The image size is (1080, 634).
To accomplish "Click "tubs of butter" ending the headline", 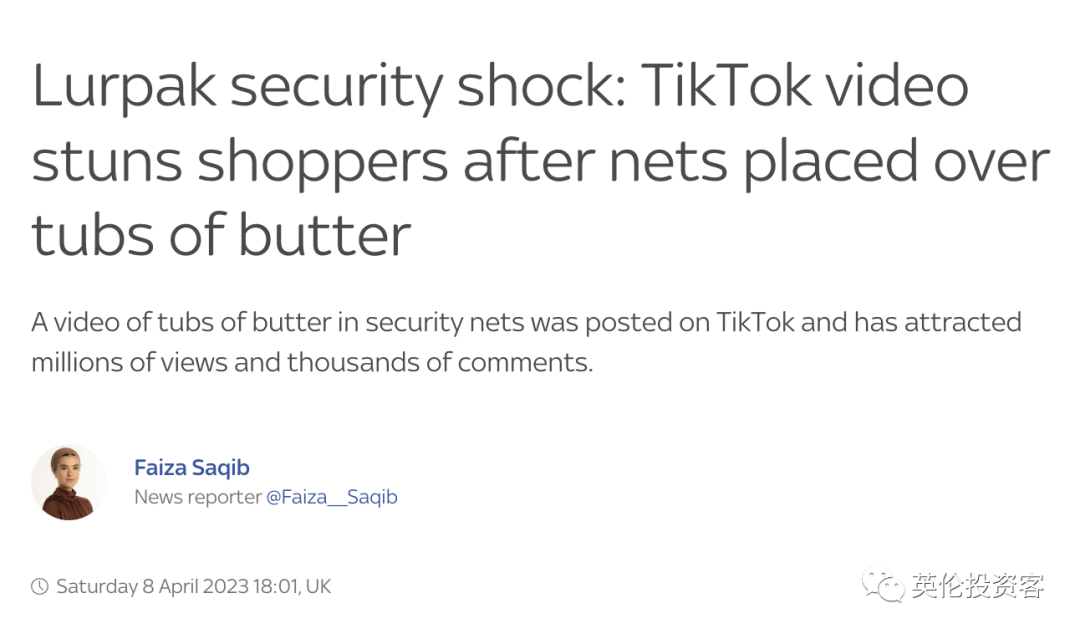I will (x=221, y=236).
